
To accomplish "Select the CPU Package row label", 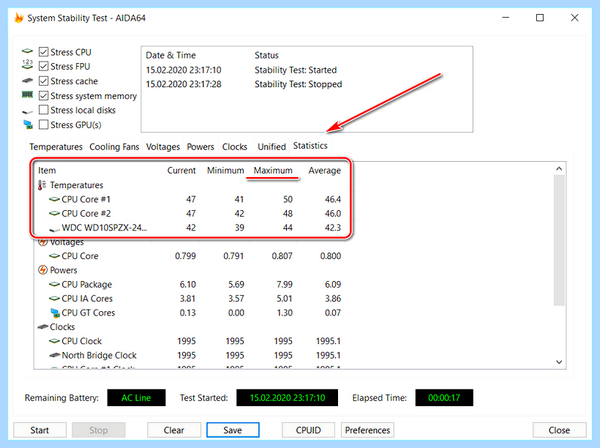I will (x=87, y=285).
